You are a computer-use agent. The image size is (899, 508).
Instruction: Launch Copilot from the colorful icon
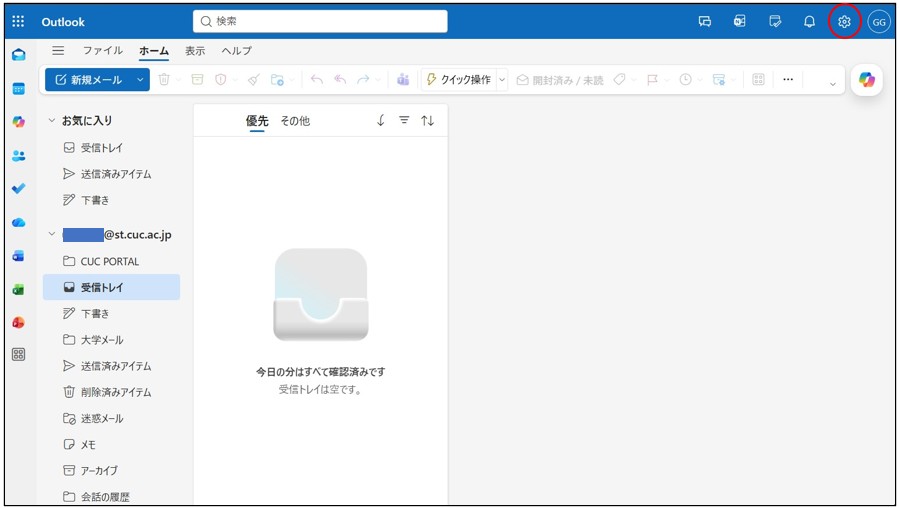(x=866, y=80)
